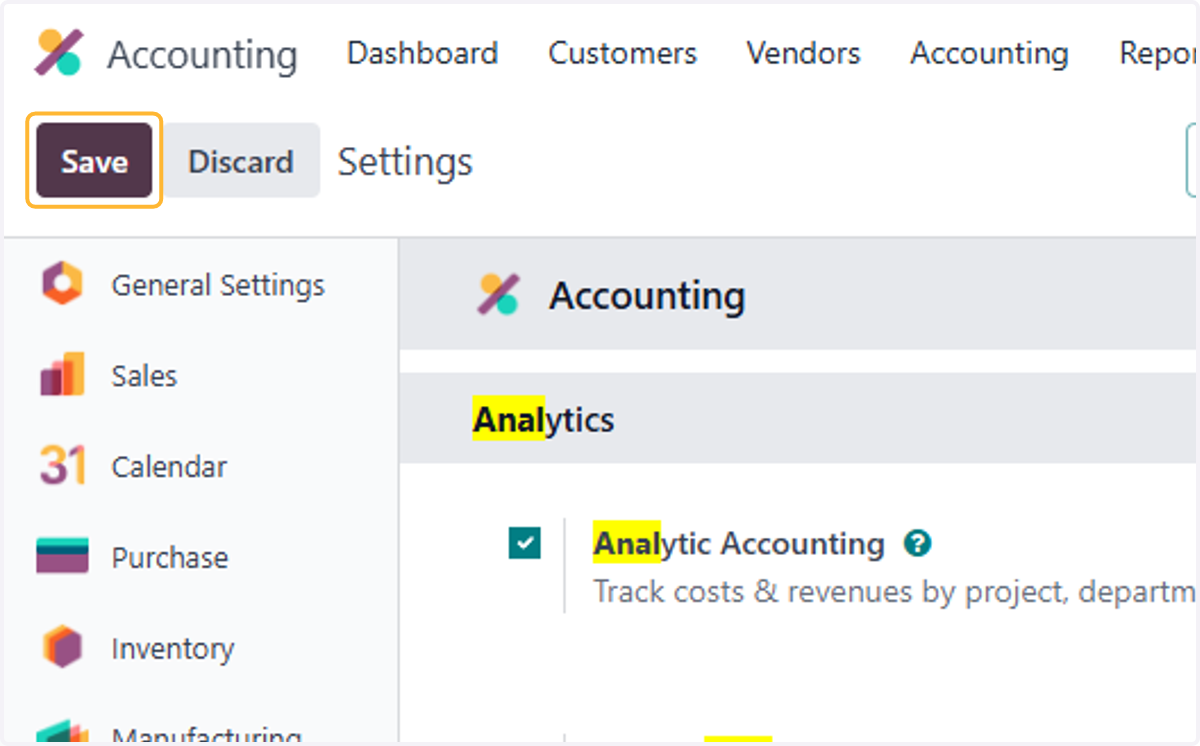
Task: Click the Accounting app title text
Action: [202, 55]
